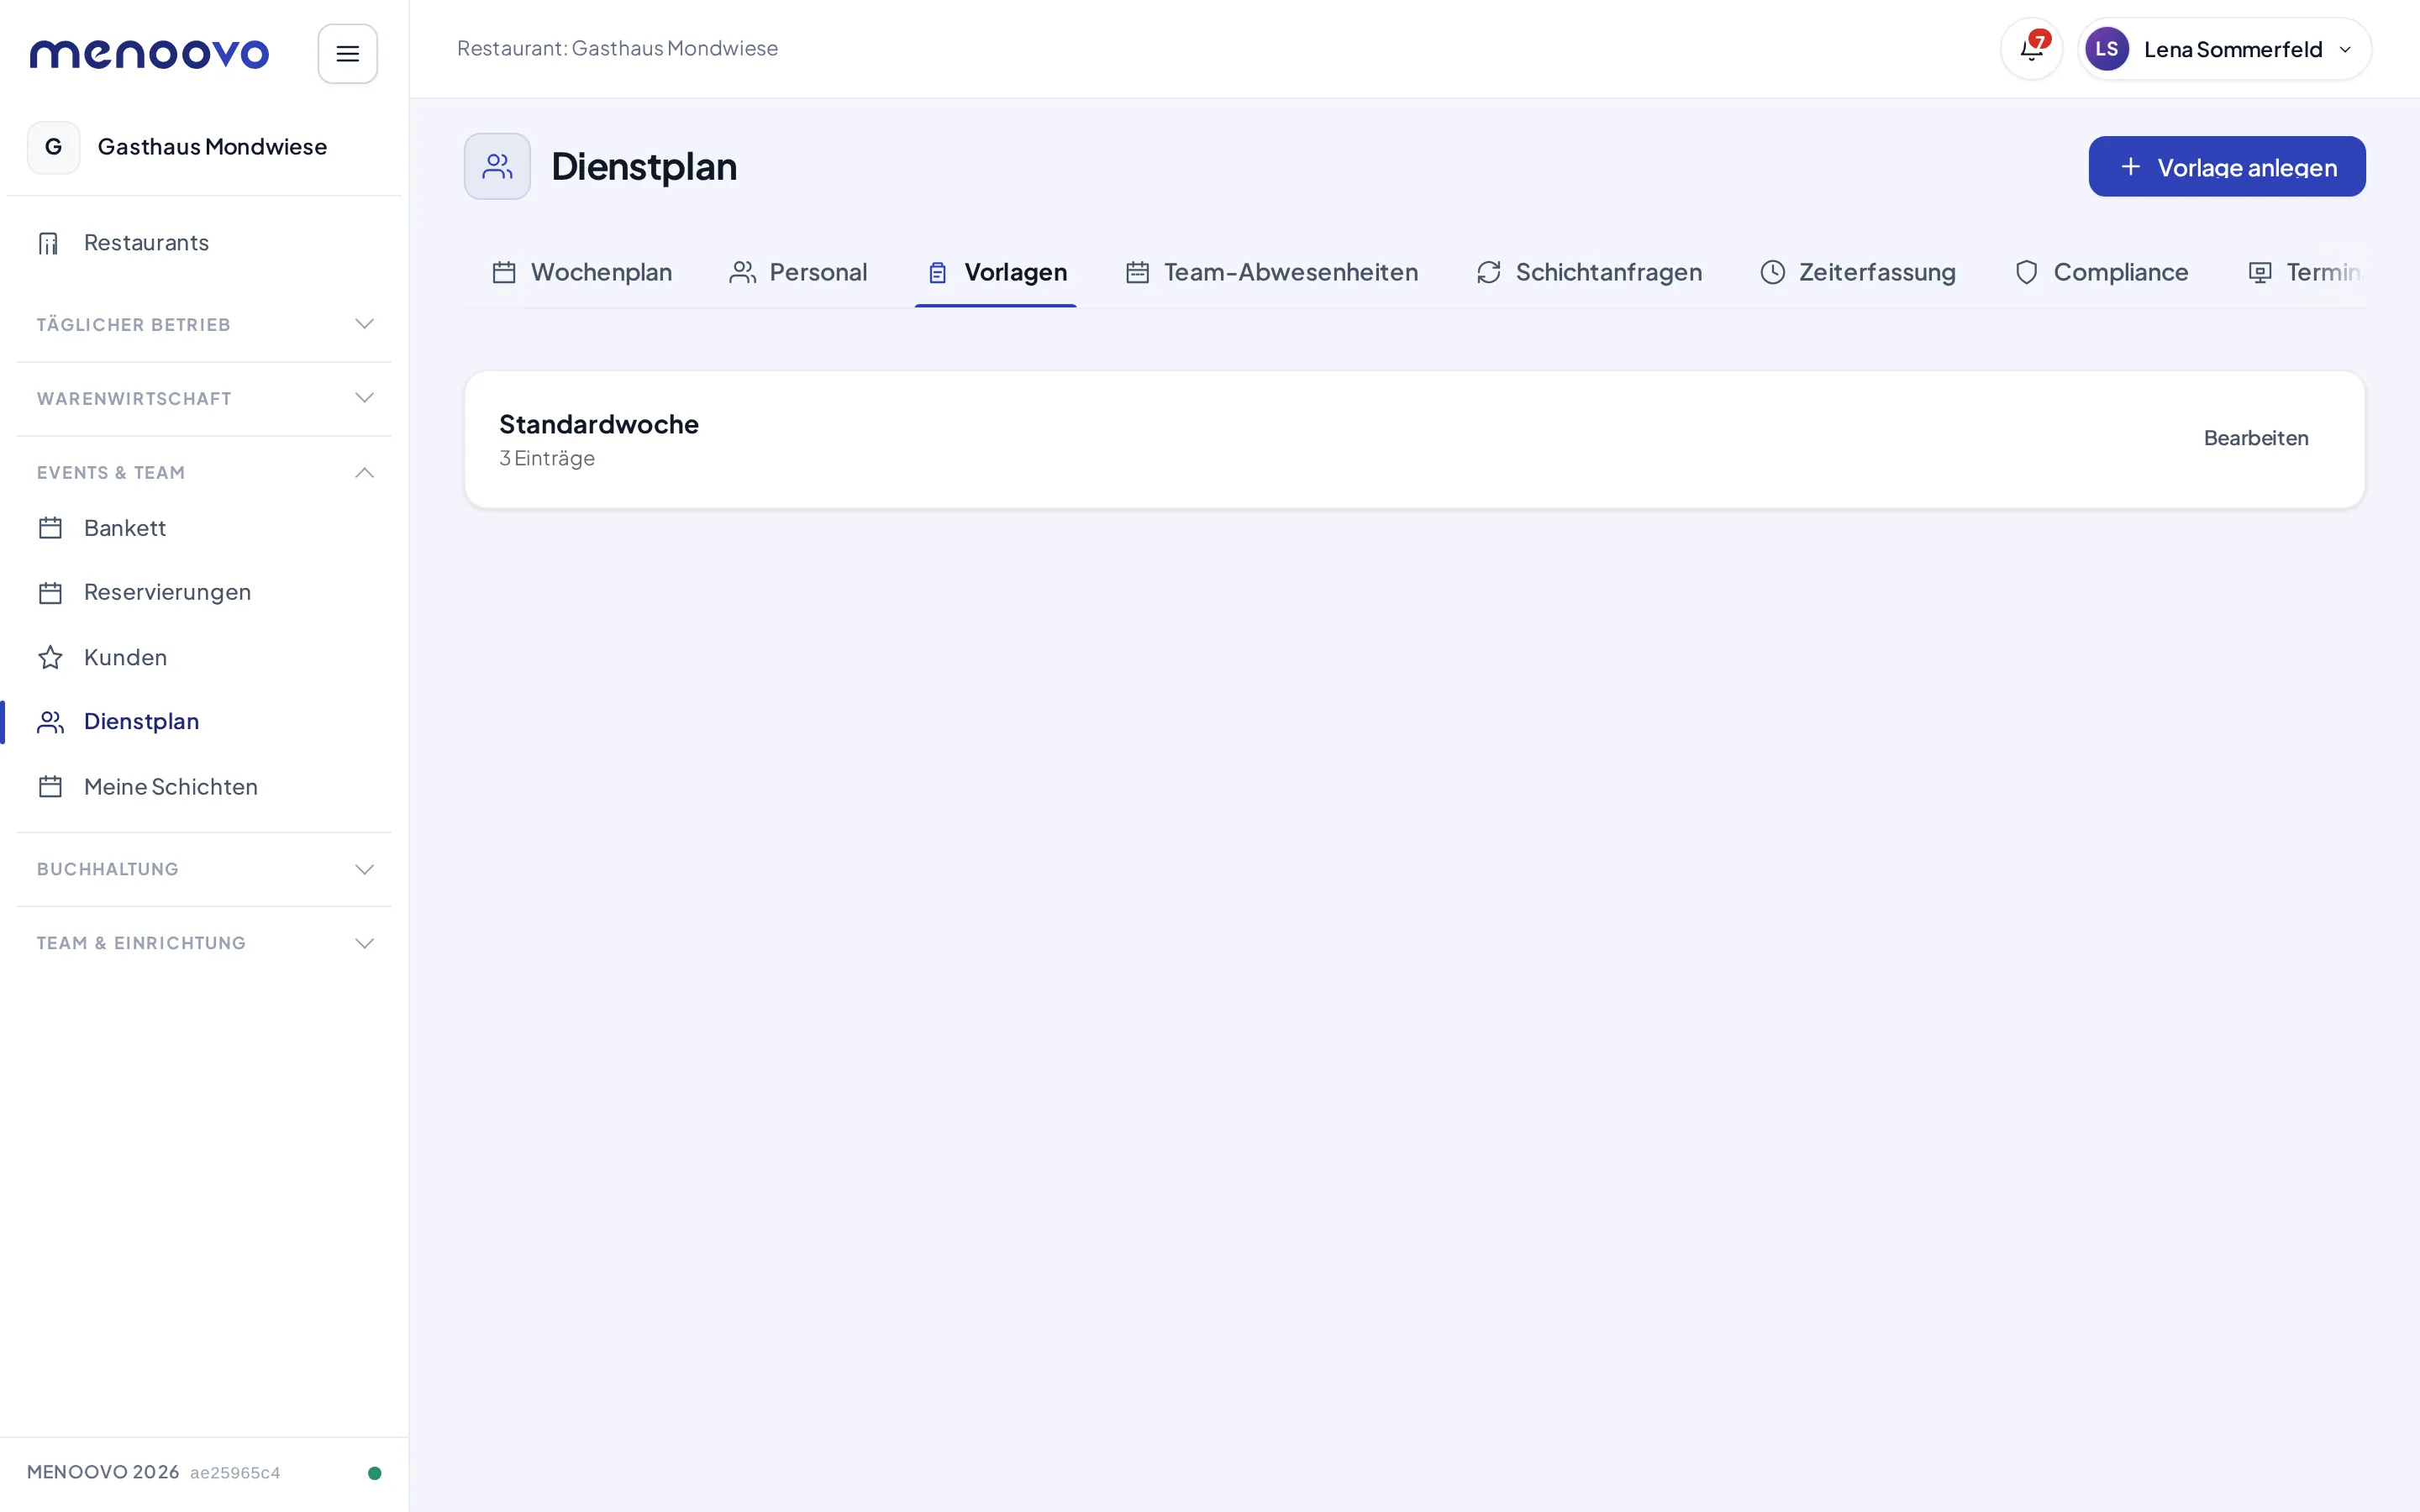The image size is (2420, 1512).
Task: Click the G restaurant badge
Action: point(54,147)
